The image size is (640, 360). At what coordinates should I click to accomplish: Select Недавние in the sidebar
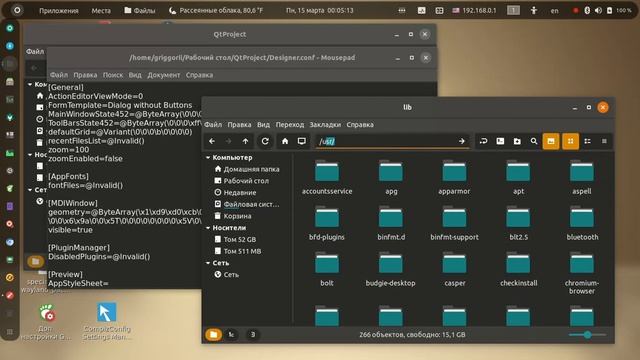tap(236, 193)
